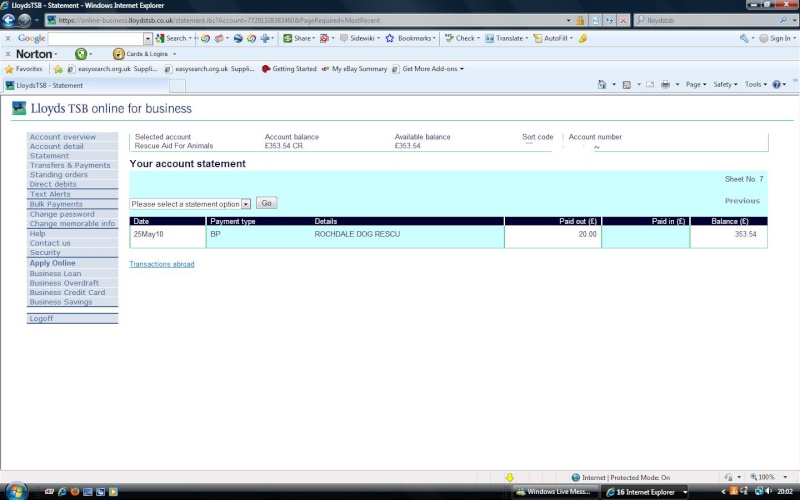Open Transfers & Payments in sidebar
800x500 pixels.
point(70,165)
